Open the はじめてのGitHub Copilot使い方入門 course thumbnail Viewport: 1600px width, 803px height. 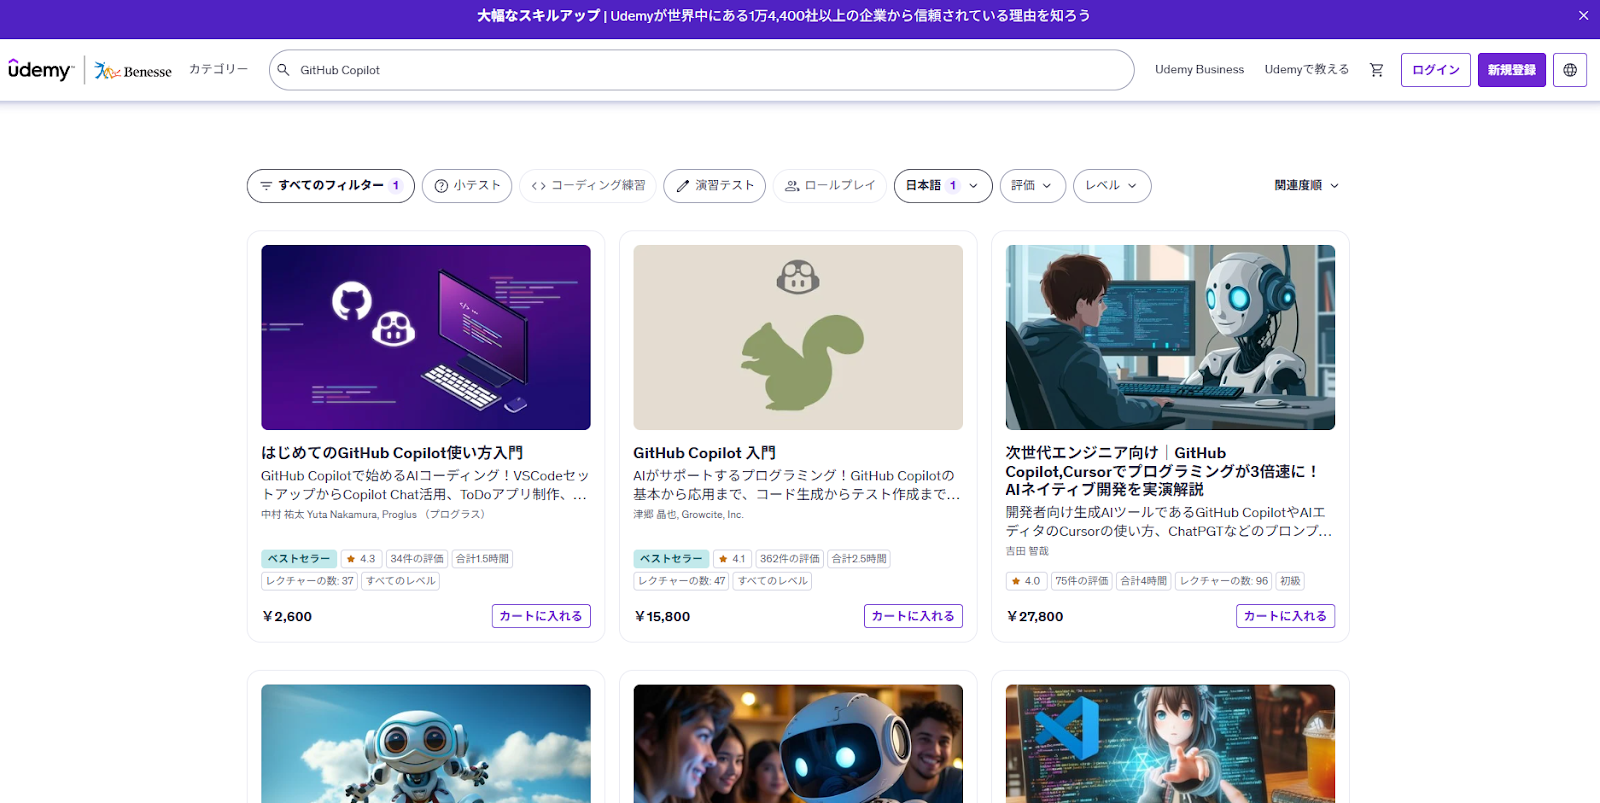426,337
